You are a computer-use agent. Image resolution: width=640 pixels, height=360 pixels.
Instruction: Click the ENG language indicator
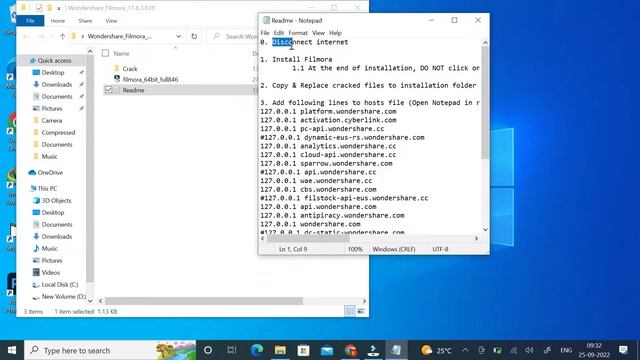click(566, 350)
